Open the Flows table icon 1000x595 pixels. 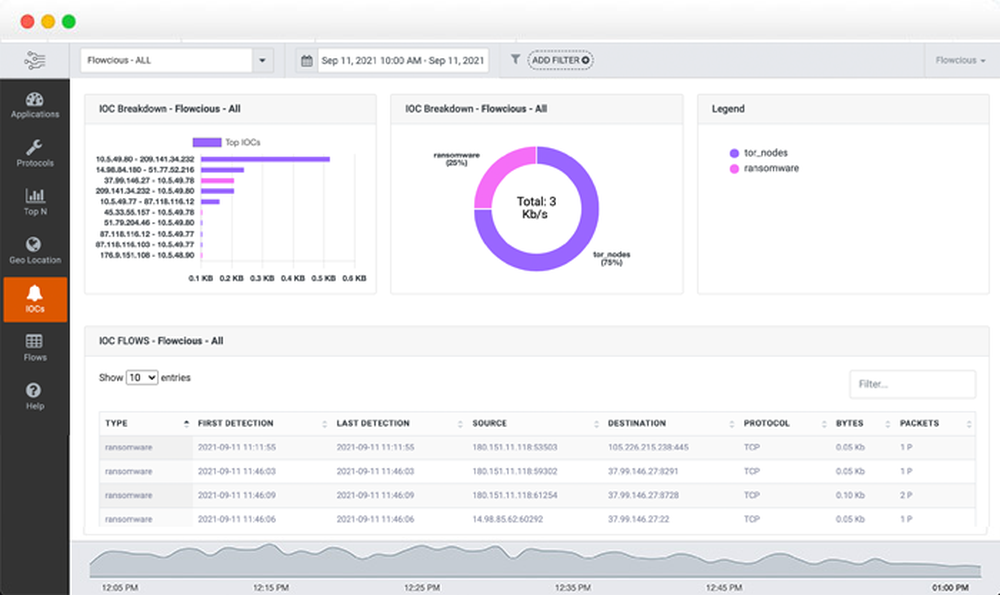click(34, 341)
